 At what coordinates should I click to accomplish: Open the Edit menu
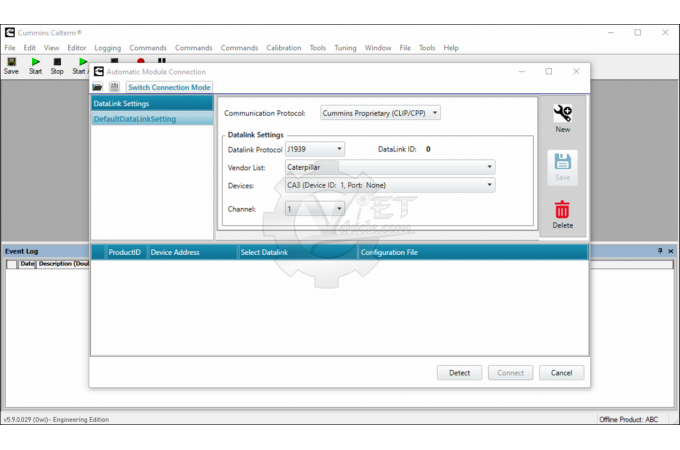tap(29, 48)
